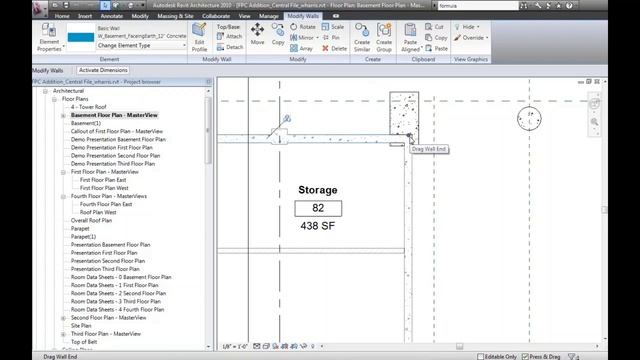640x360 pixels.
Task: Click the Create Similar tool
Action: pyautogui.click(x=362, y=37)
